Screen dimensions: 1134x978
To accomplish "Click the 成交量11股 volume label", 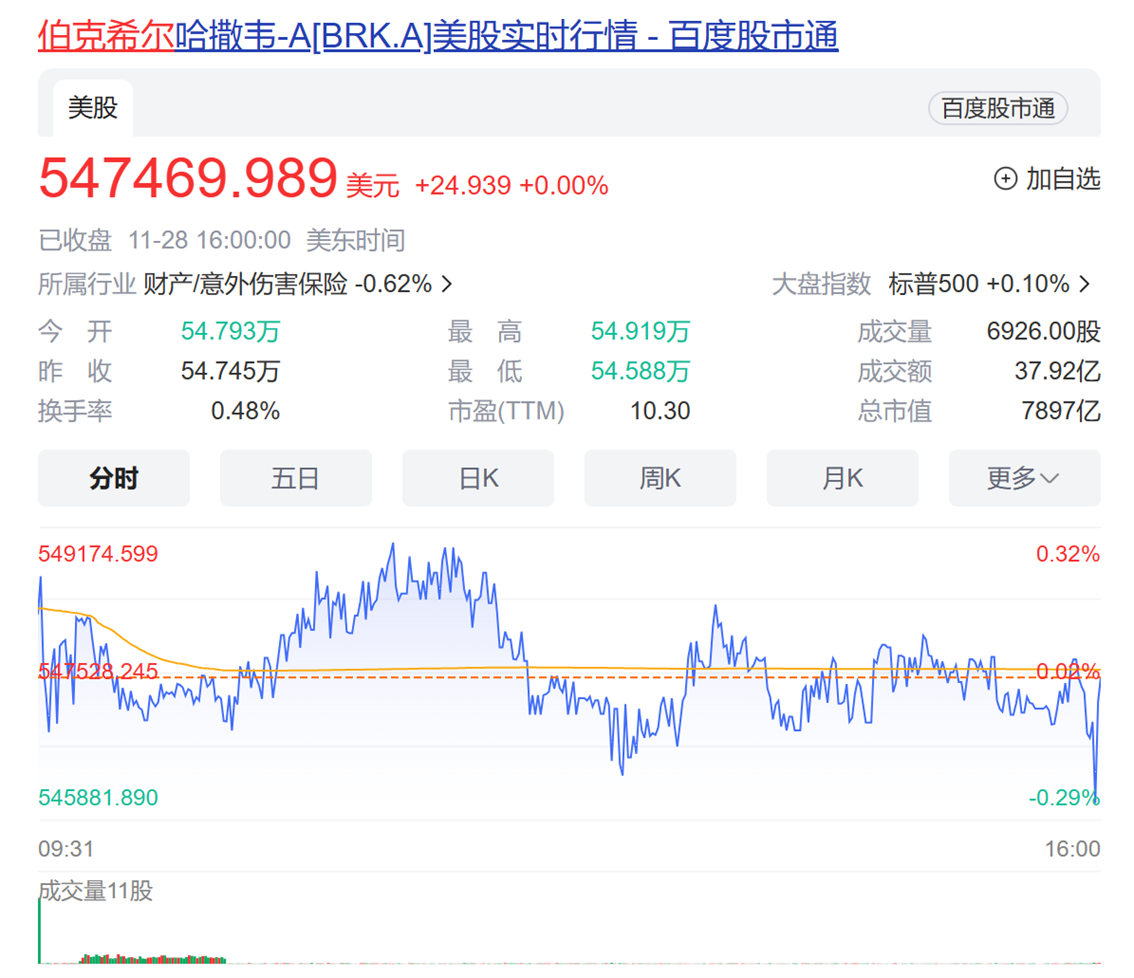I will tap(95, 891).
